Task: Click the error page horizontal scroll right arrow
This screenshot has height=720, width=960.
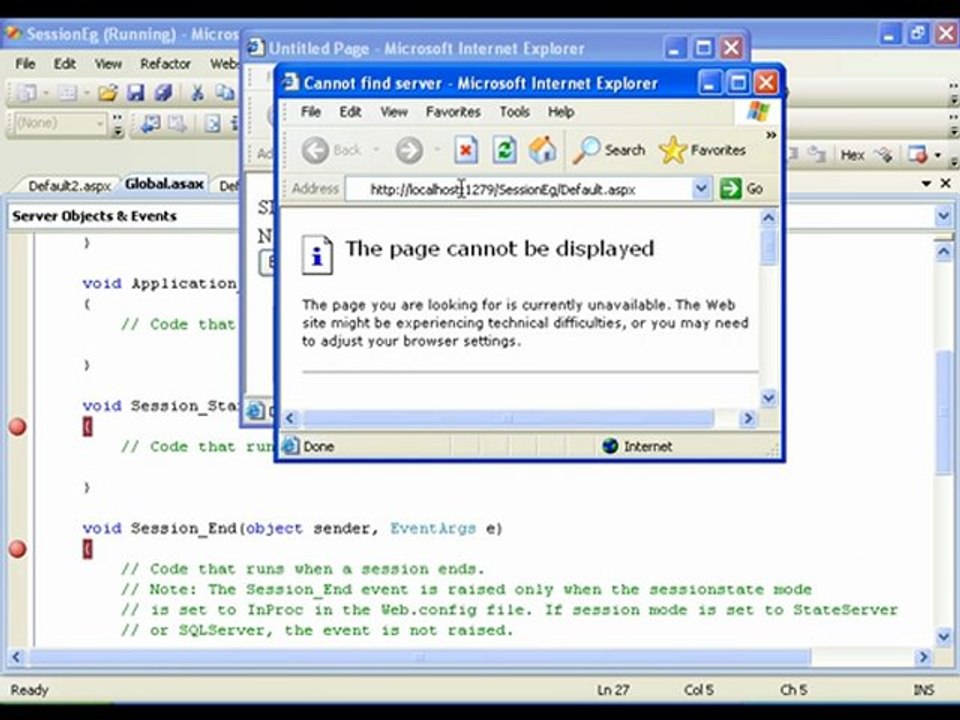Action: tap(748, 418)
